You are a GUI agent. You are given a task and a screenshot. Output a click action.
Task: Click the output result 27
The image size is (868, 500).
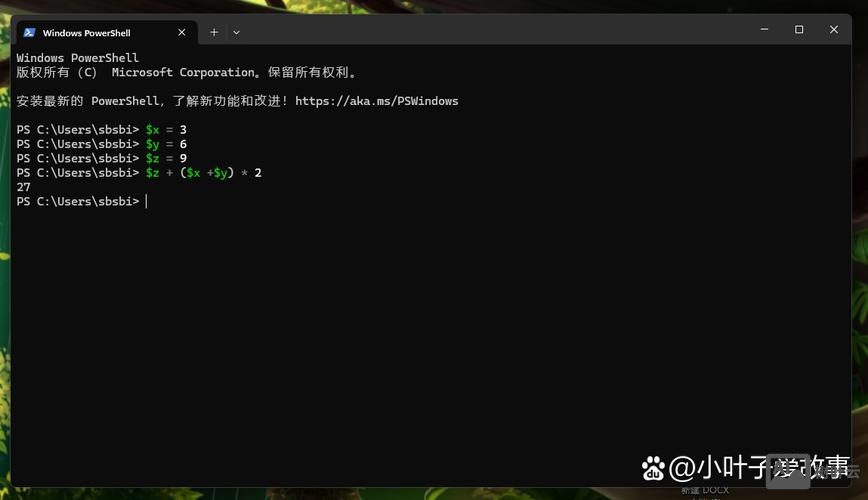[x=24, y=187]
